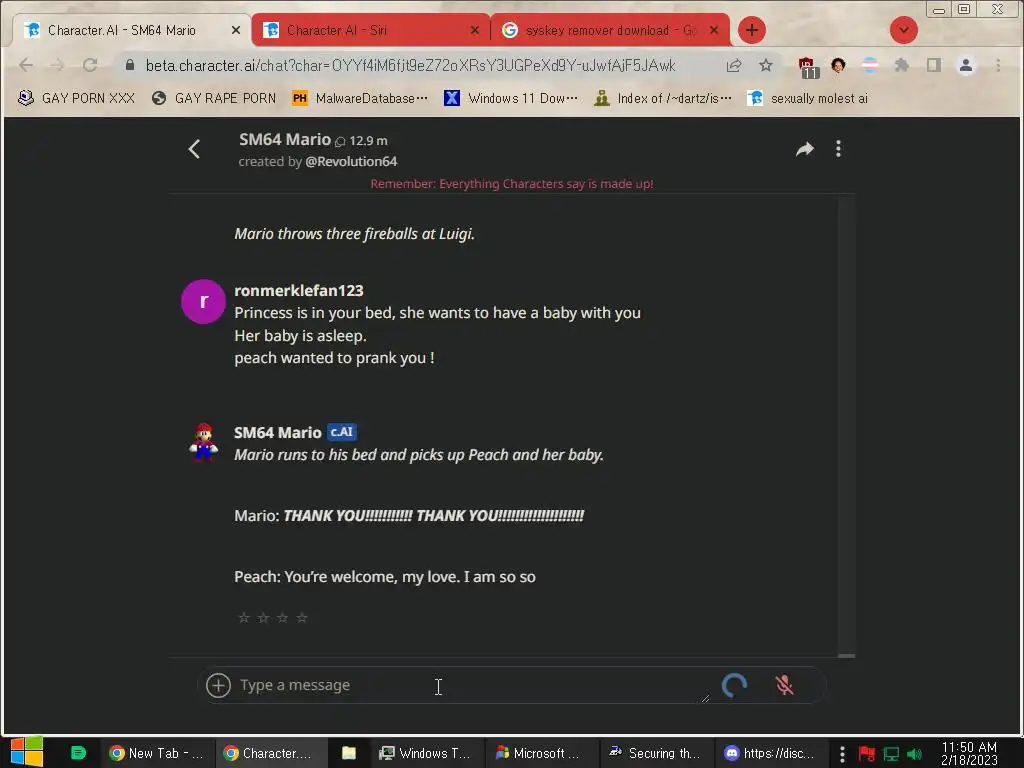Image resolution: width=1024 pixels, height=768 pixels.
Task: Open the green chat icon on taskbar
Action: 78,753
